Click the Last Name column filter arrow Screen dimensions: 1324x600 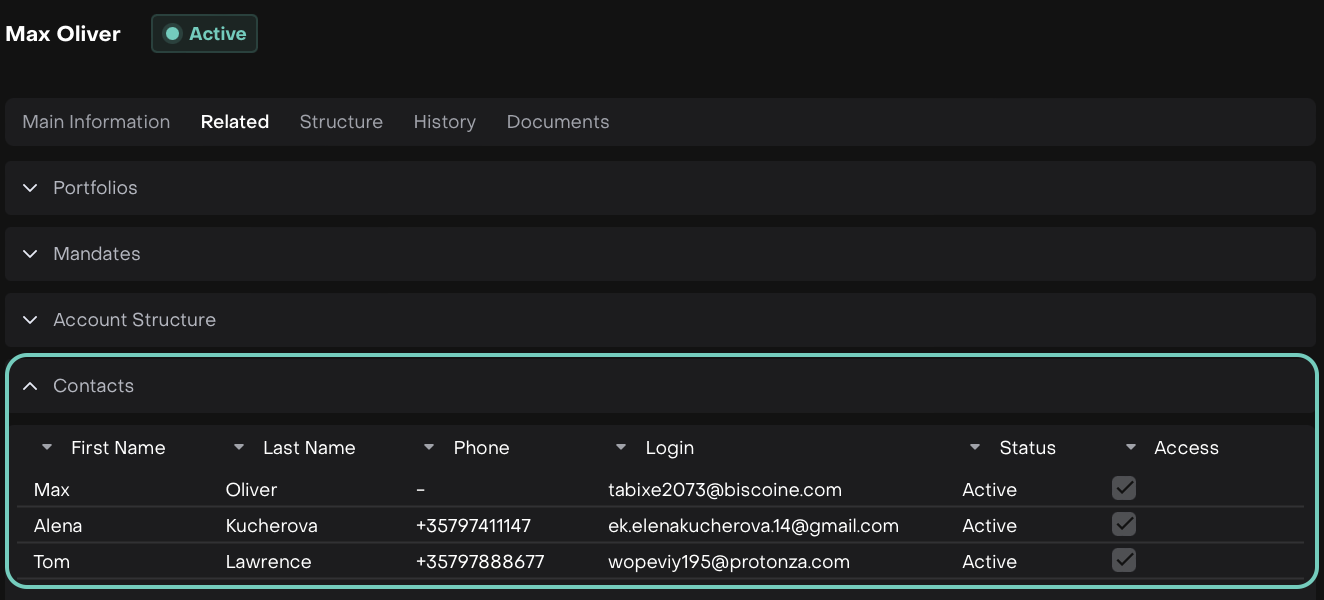click(238, 448)
